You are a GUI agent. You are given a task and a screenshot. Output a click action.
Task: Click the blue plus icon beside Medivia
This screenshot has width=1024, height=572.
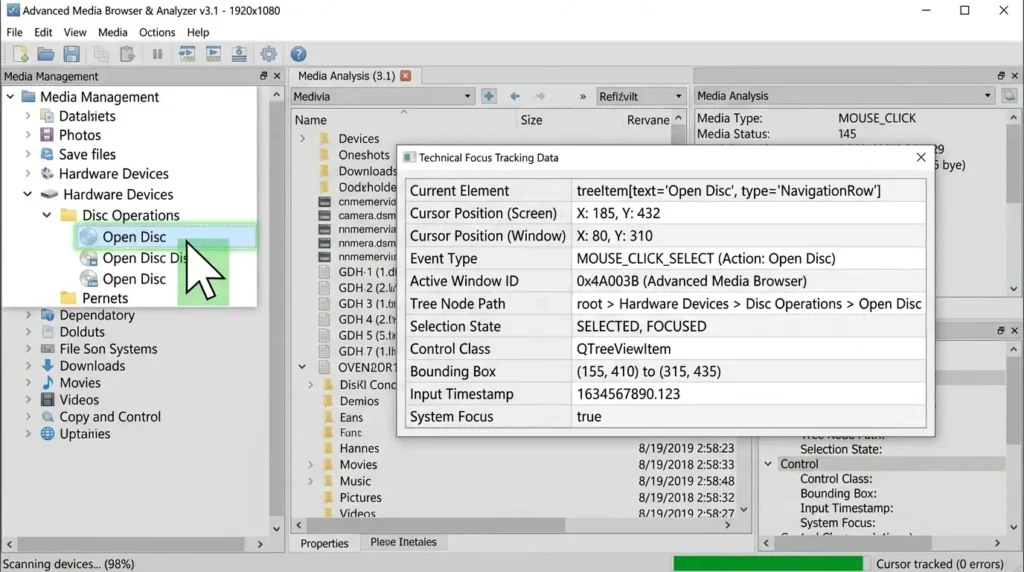[x=488, y=96]
